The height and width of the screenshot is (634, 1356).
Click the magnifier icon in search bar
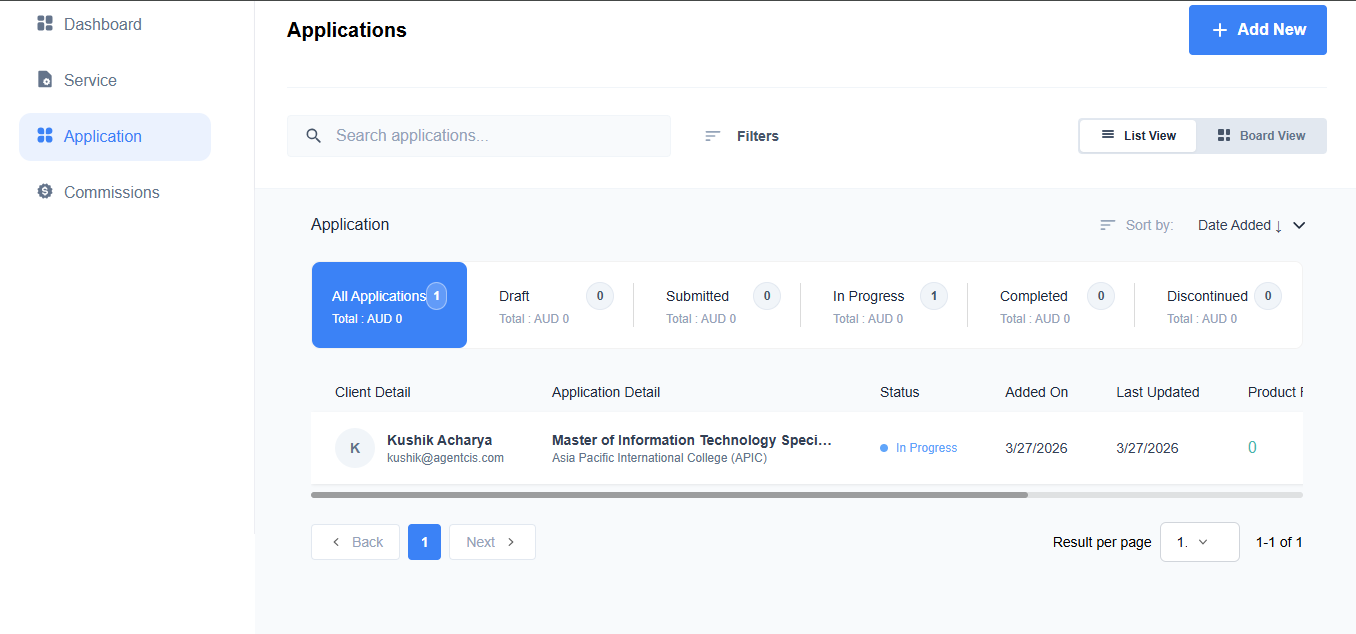(314, 136)
